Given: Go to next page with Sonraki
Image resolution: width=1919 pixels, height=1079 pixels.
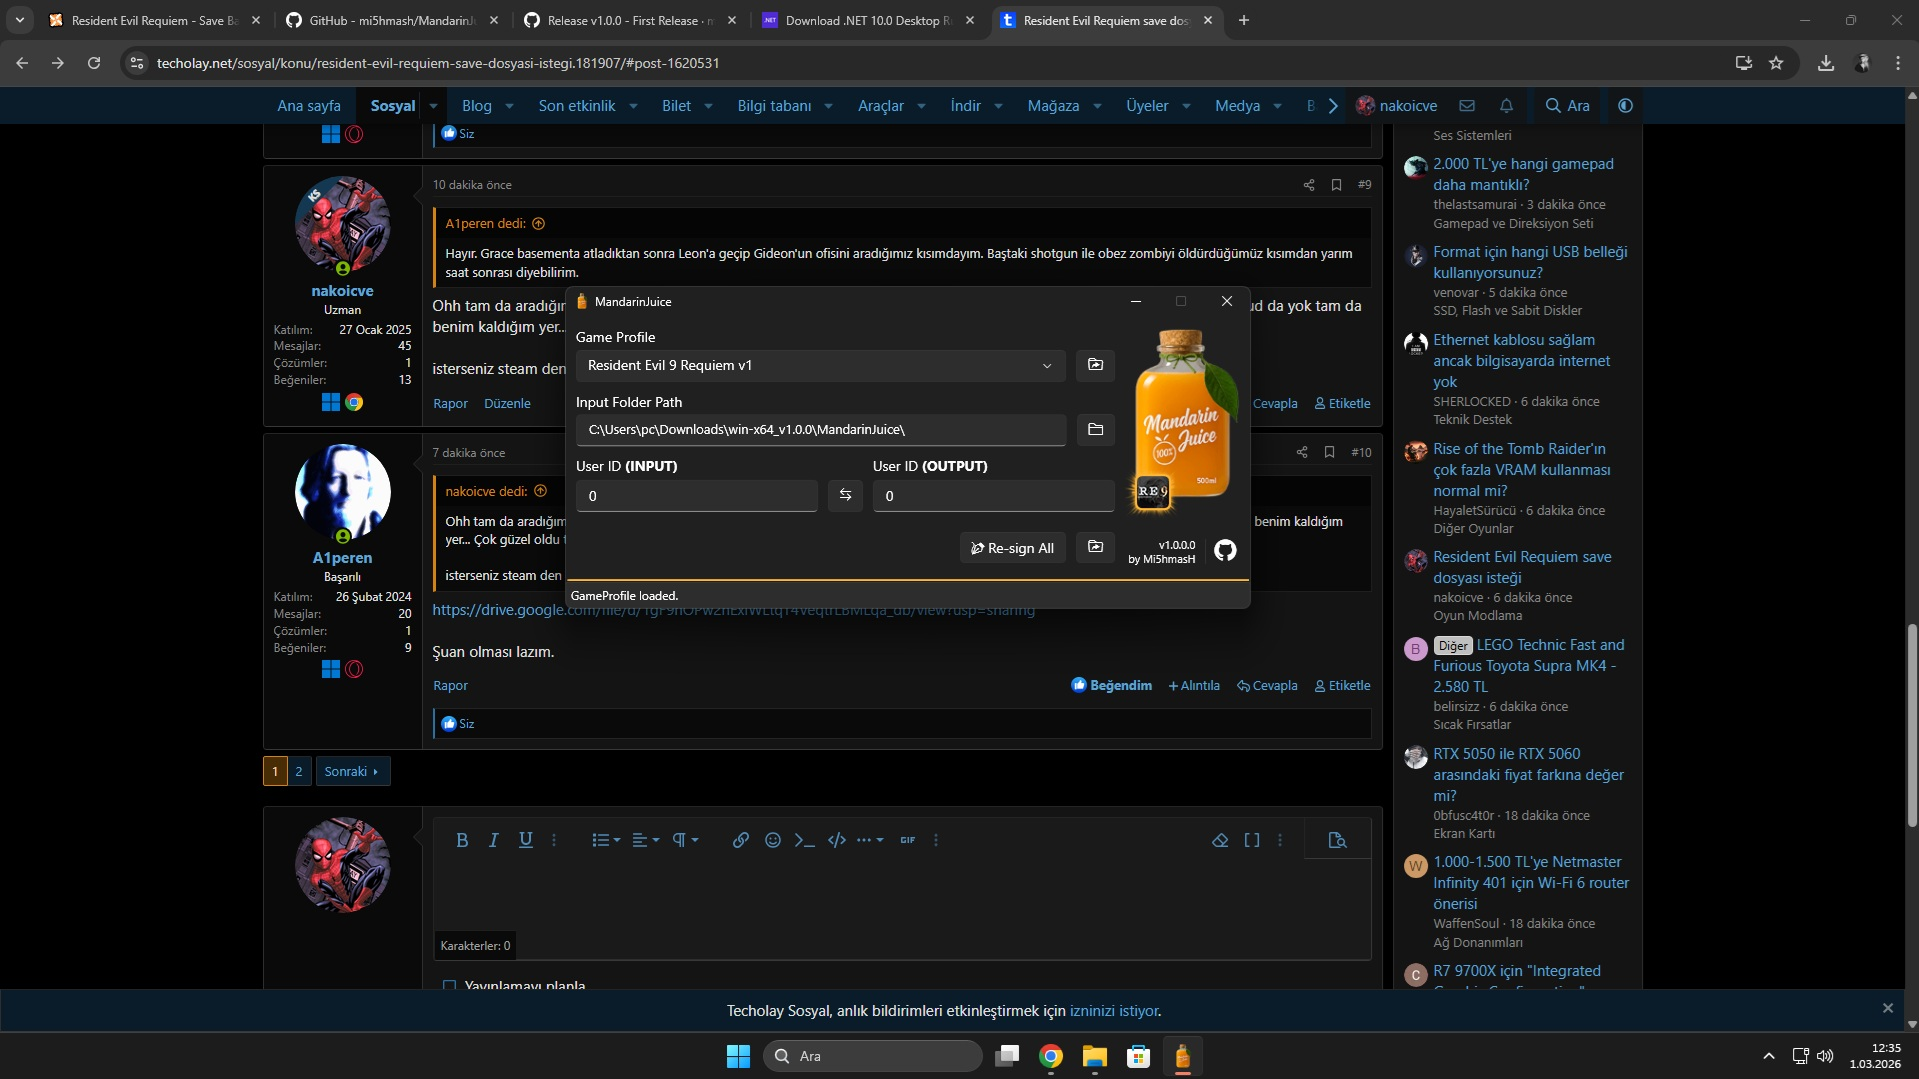Looking at the screenshot, I should coord(352,771).
